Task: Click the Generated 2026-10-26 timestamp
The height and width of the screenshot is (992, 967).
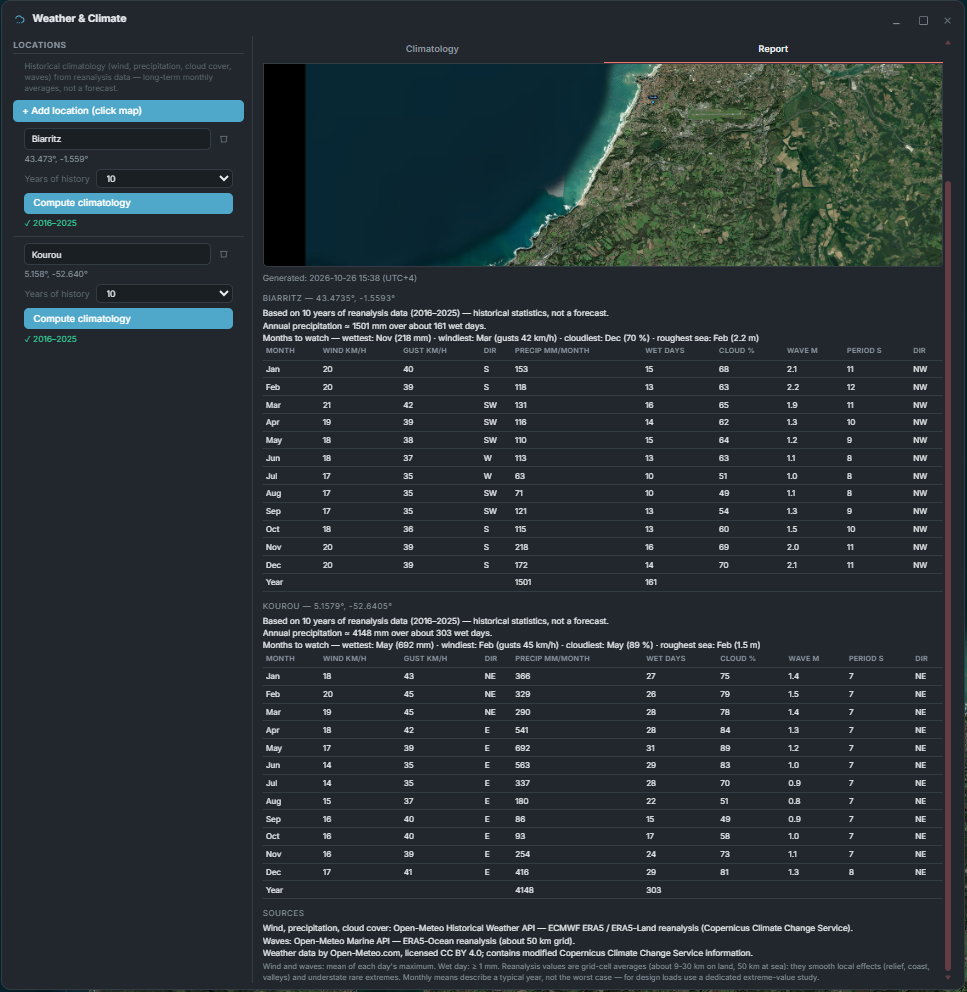Action: click(x=339, y=278)
